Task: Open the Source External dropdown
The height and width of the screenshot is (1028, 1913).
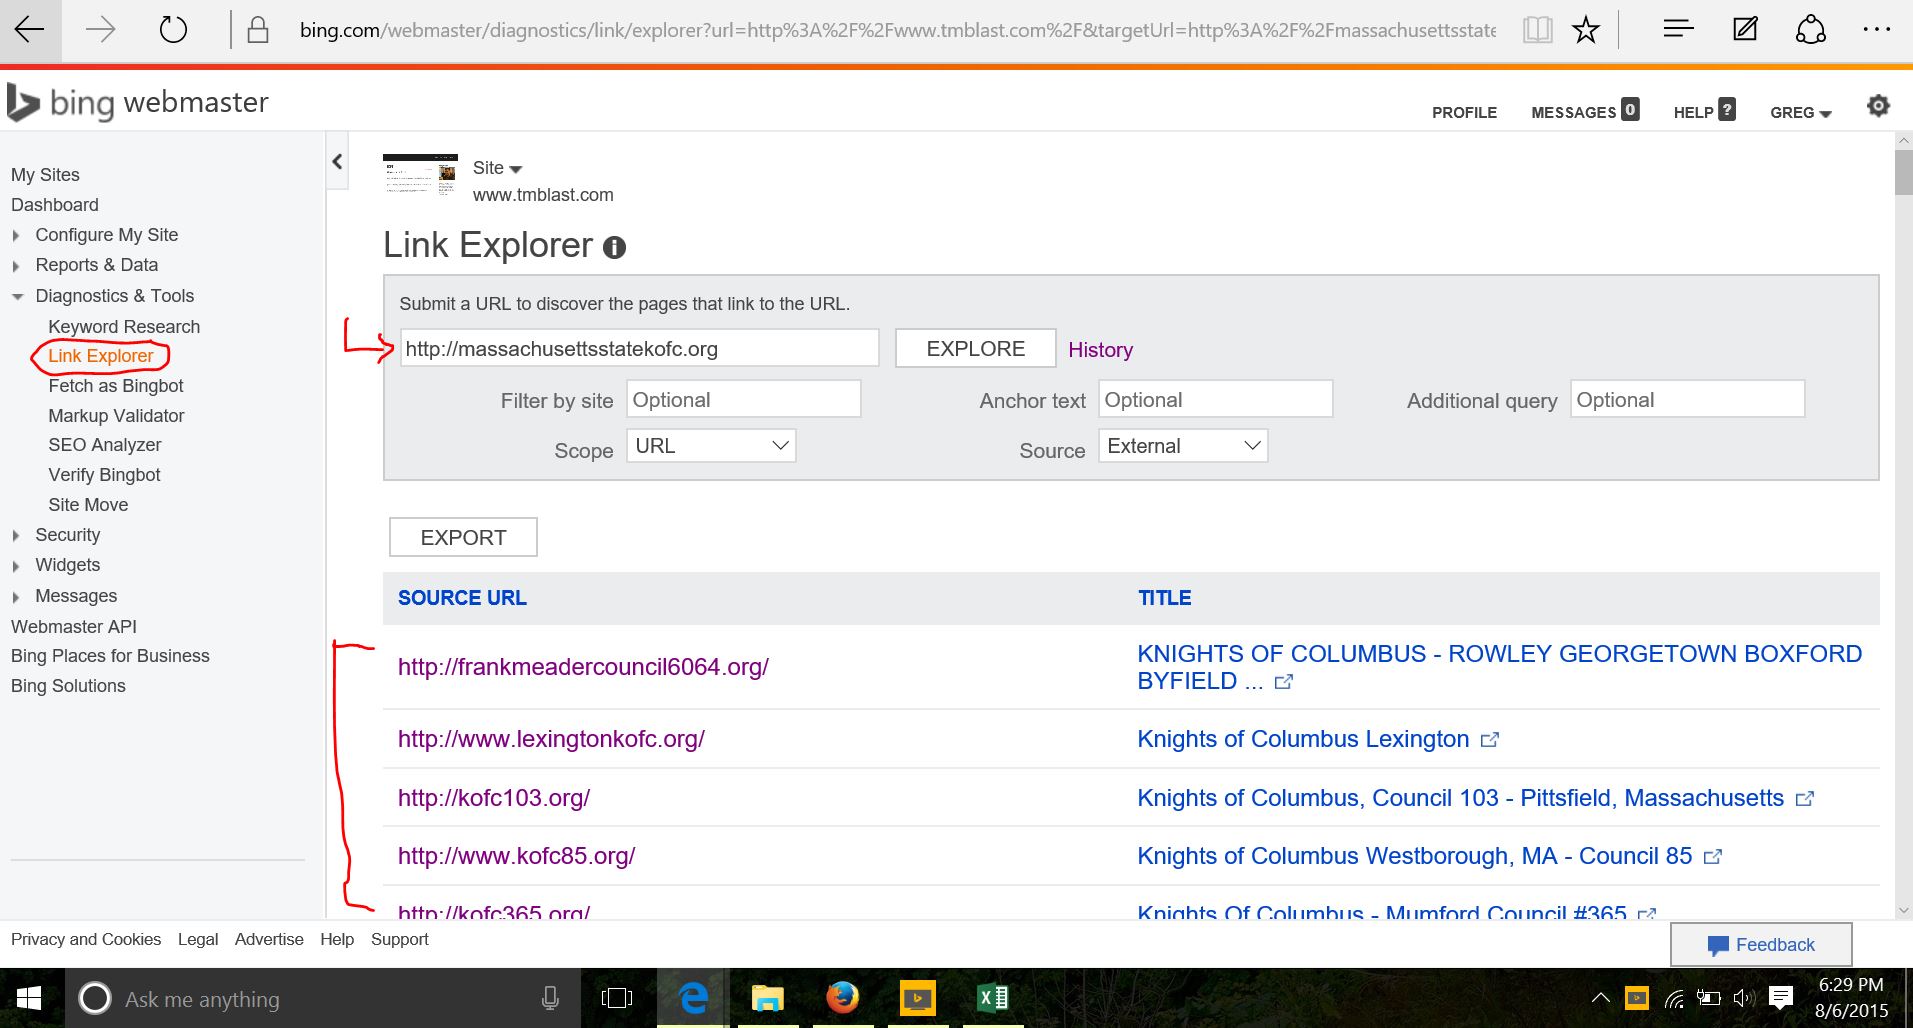Action: (1183, 446)
